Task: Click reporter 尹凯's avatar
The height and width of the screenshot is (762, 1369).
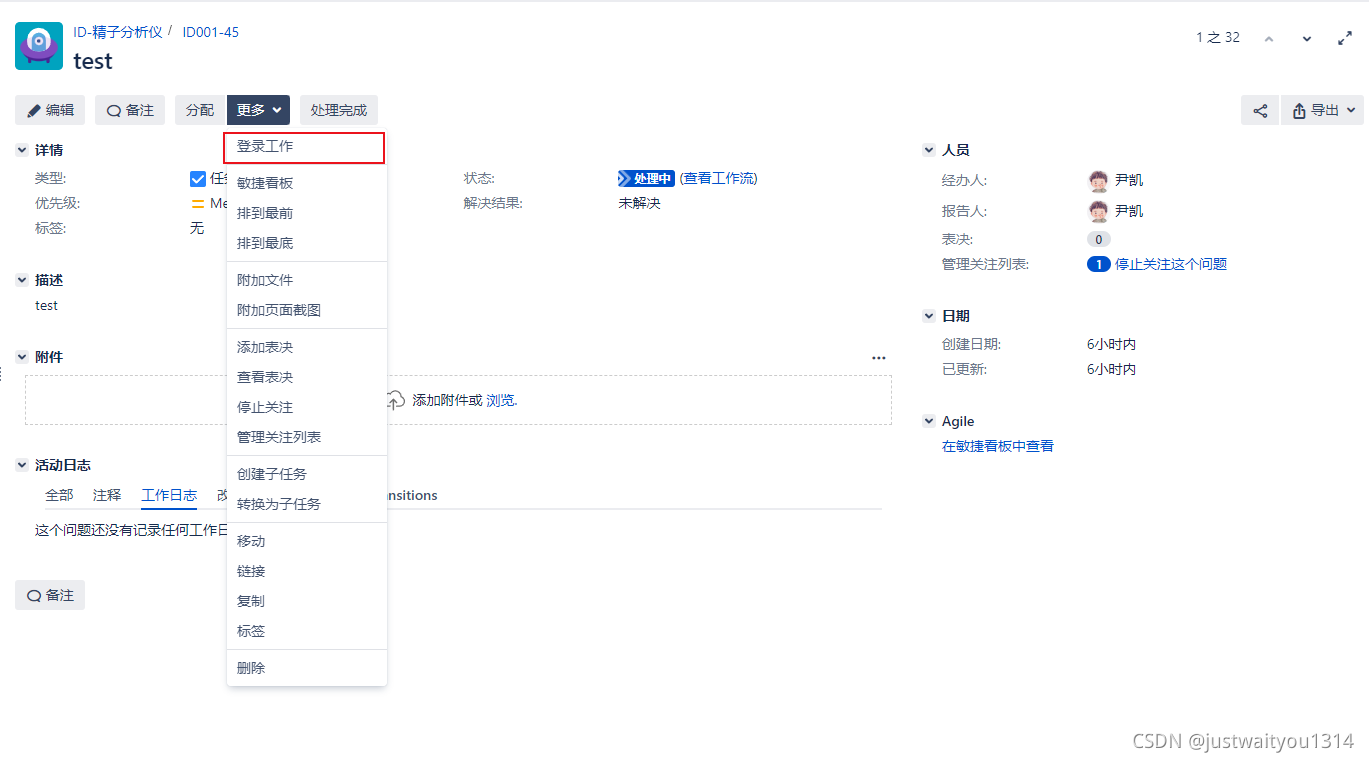Action: click(x=1098, y=210)
